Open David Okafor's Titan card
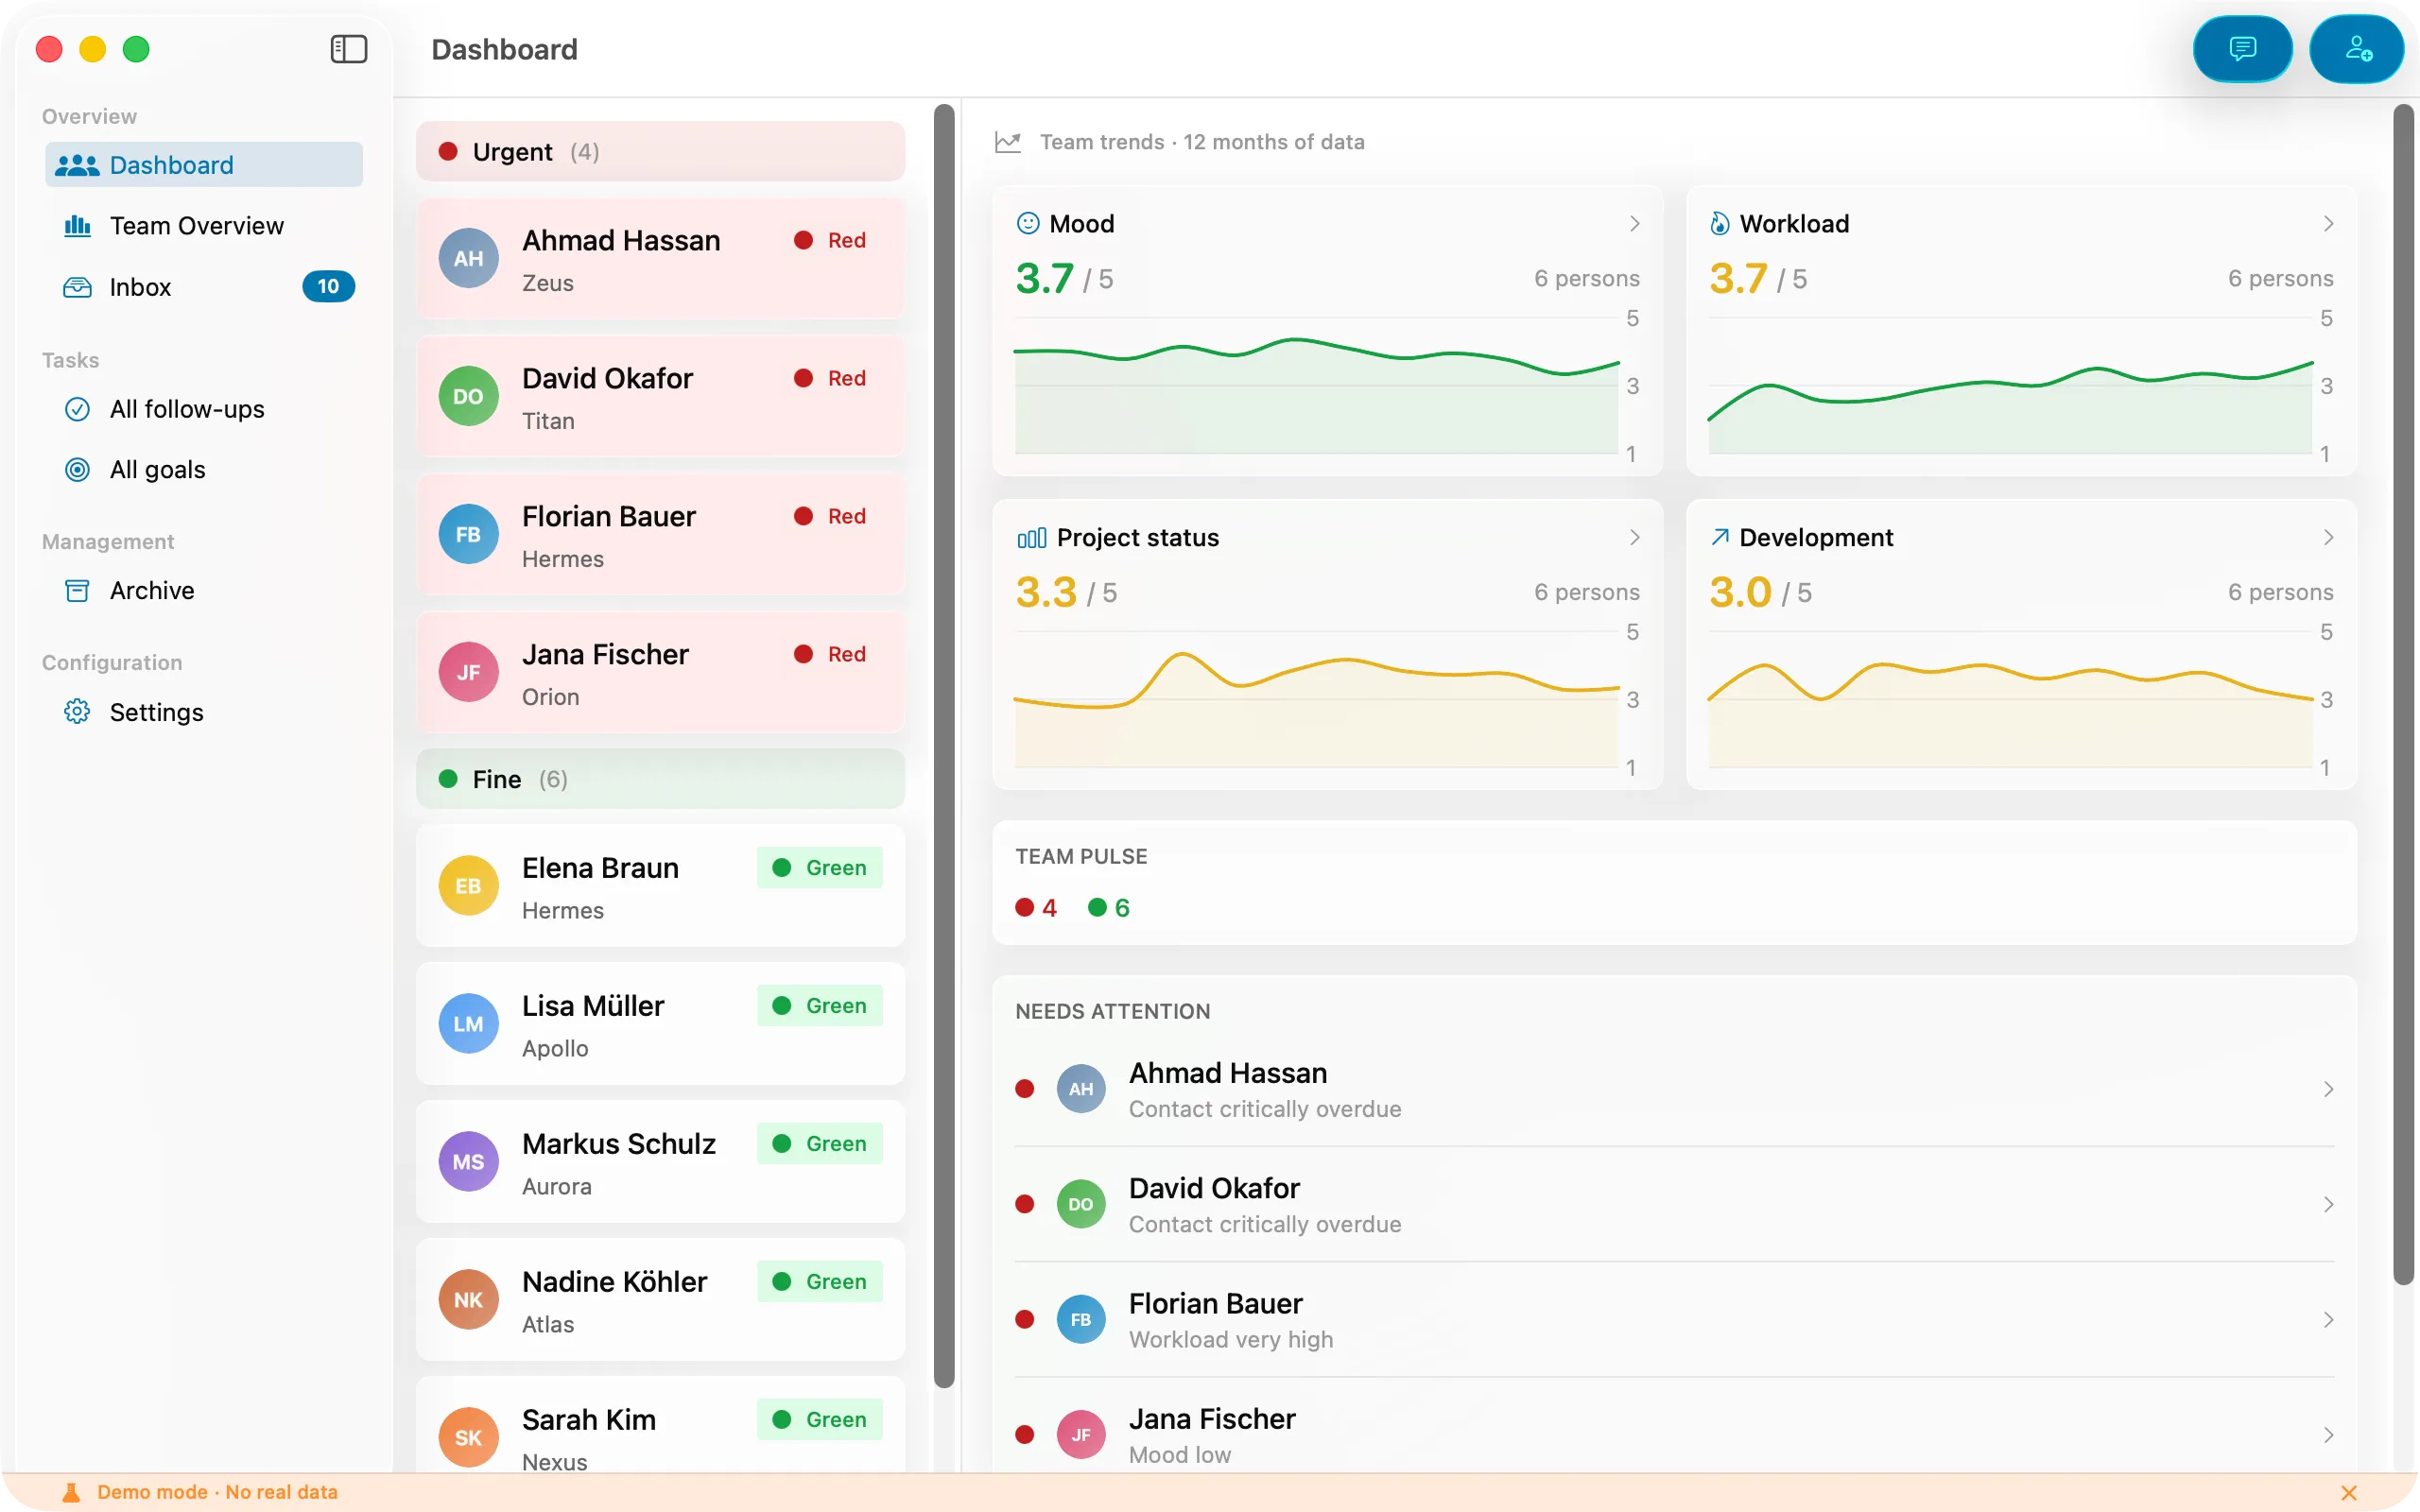 coord(660,397)
